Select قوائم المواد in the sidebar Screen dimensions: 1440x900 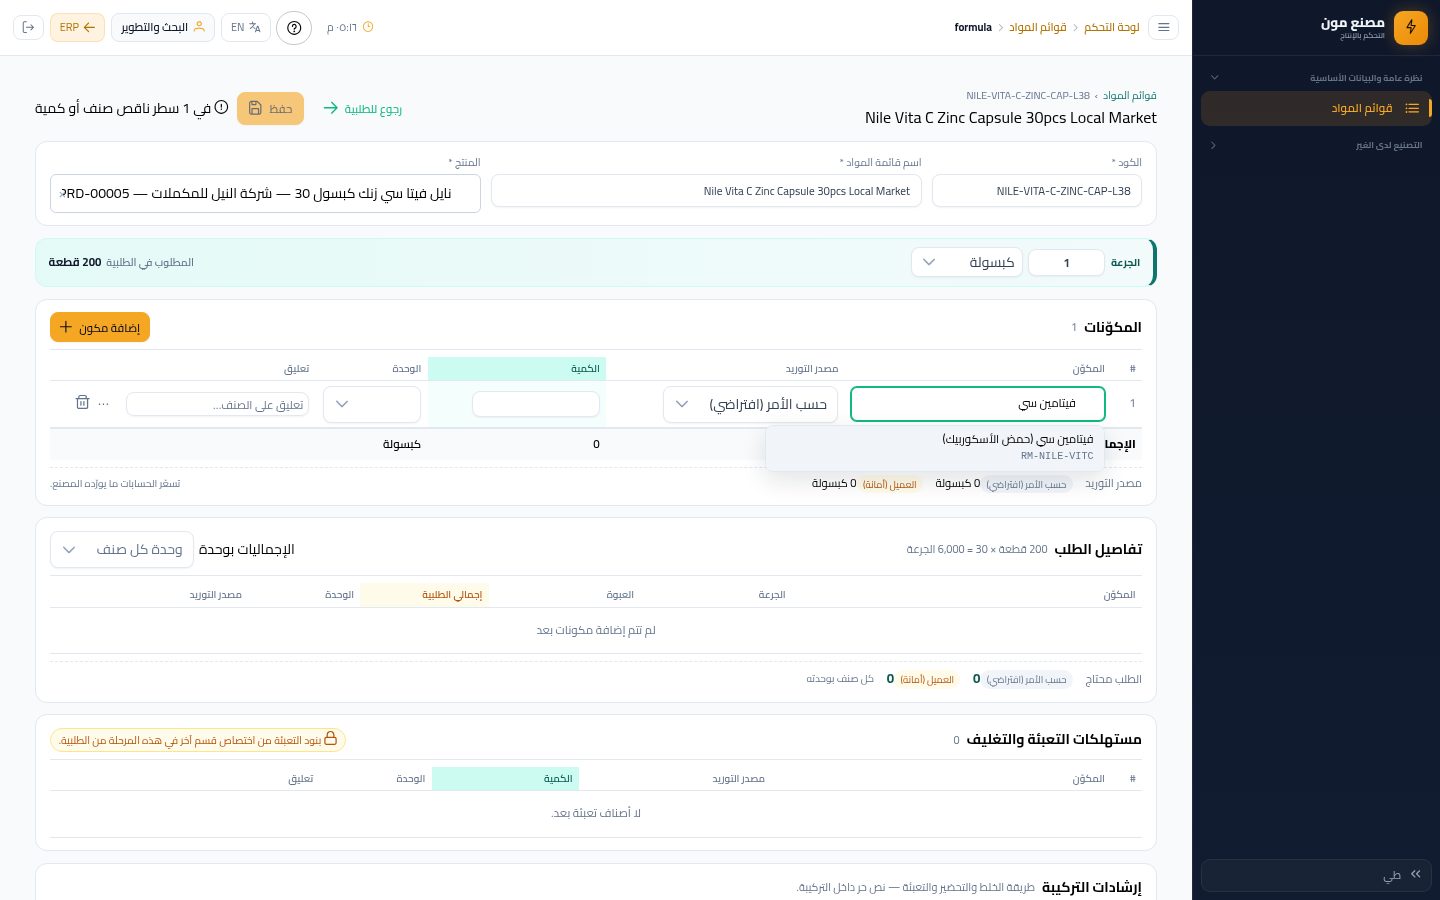point(1316,108)
